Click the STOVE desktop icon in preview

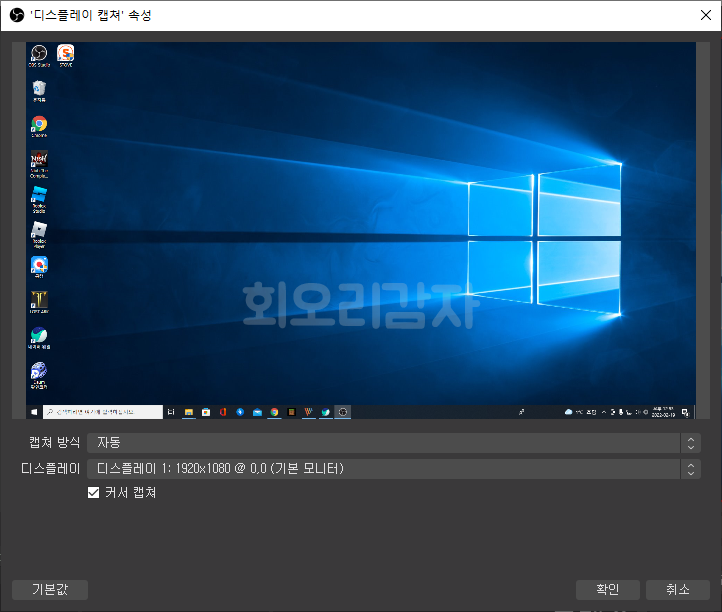(65, 56)
